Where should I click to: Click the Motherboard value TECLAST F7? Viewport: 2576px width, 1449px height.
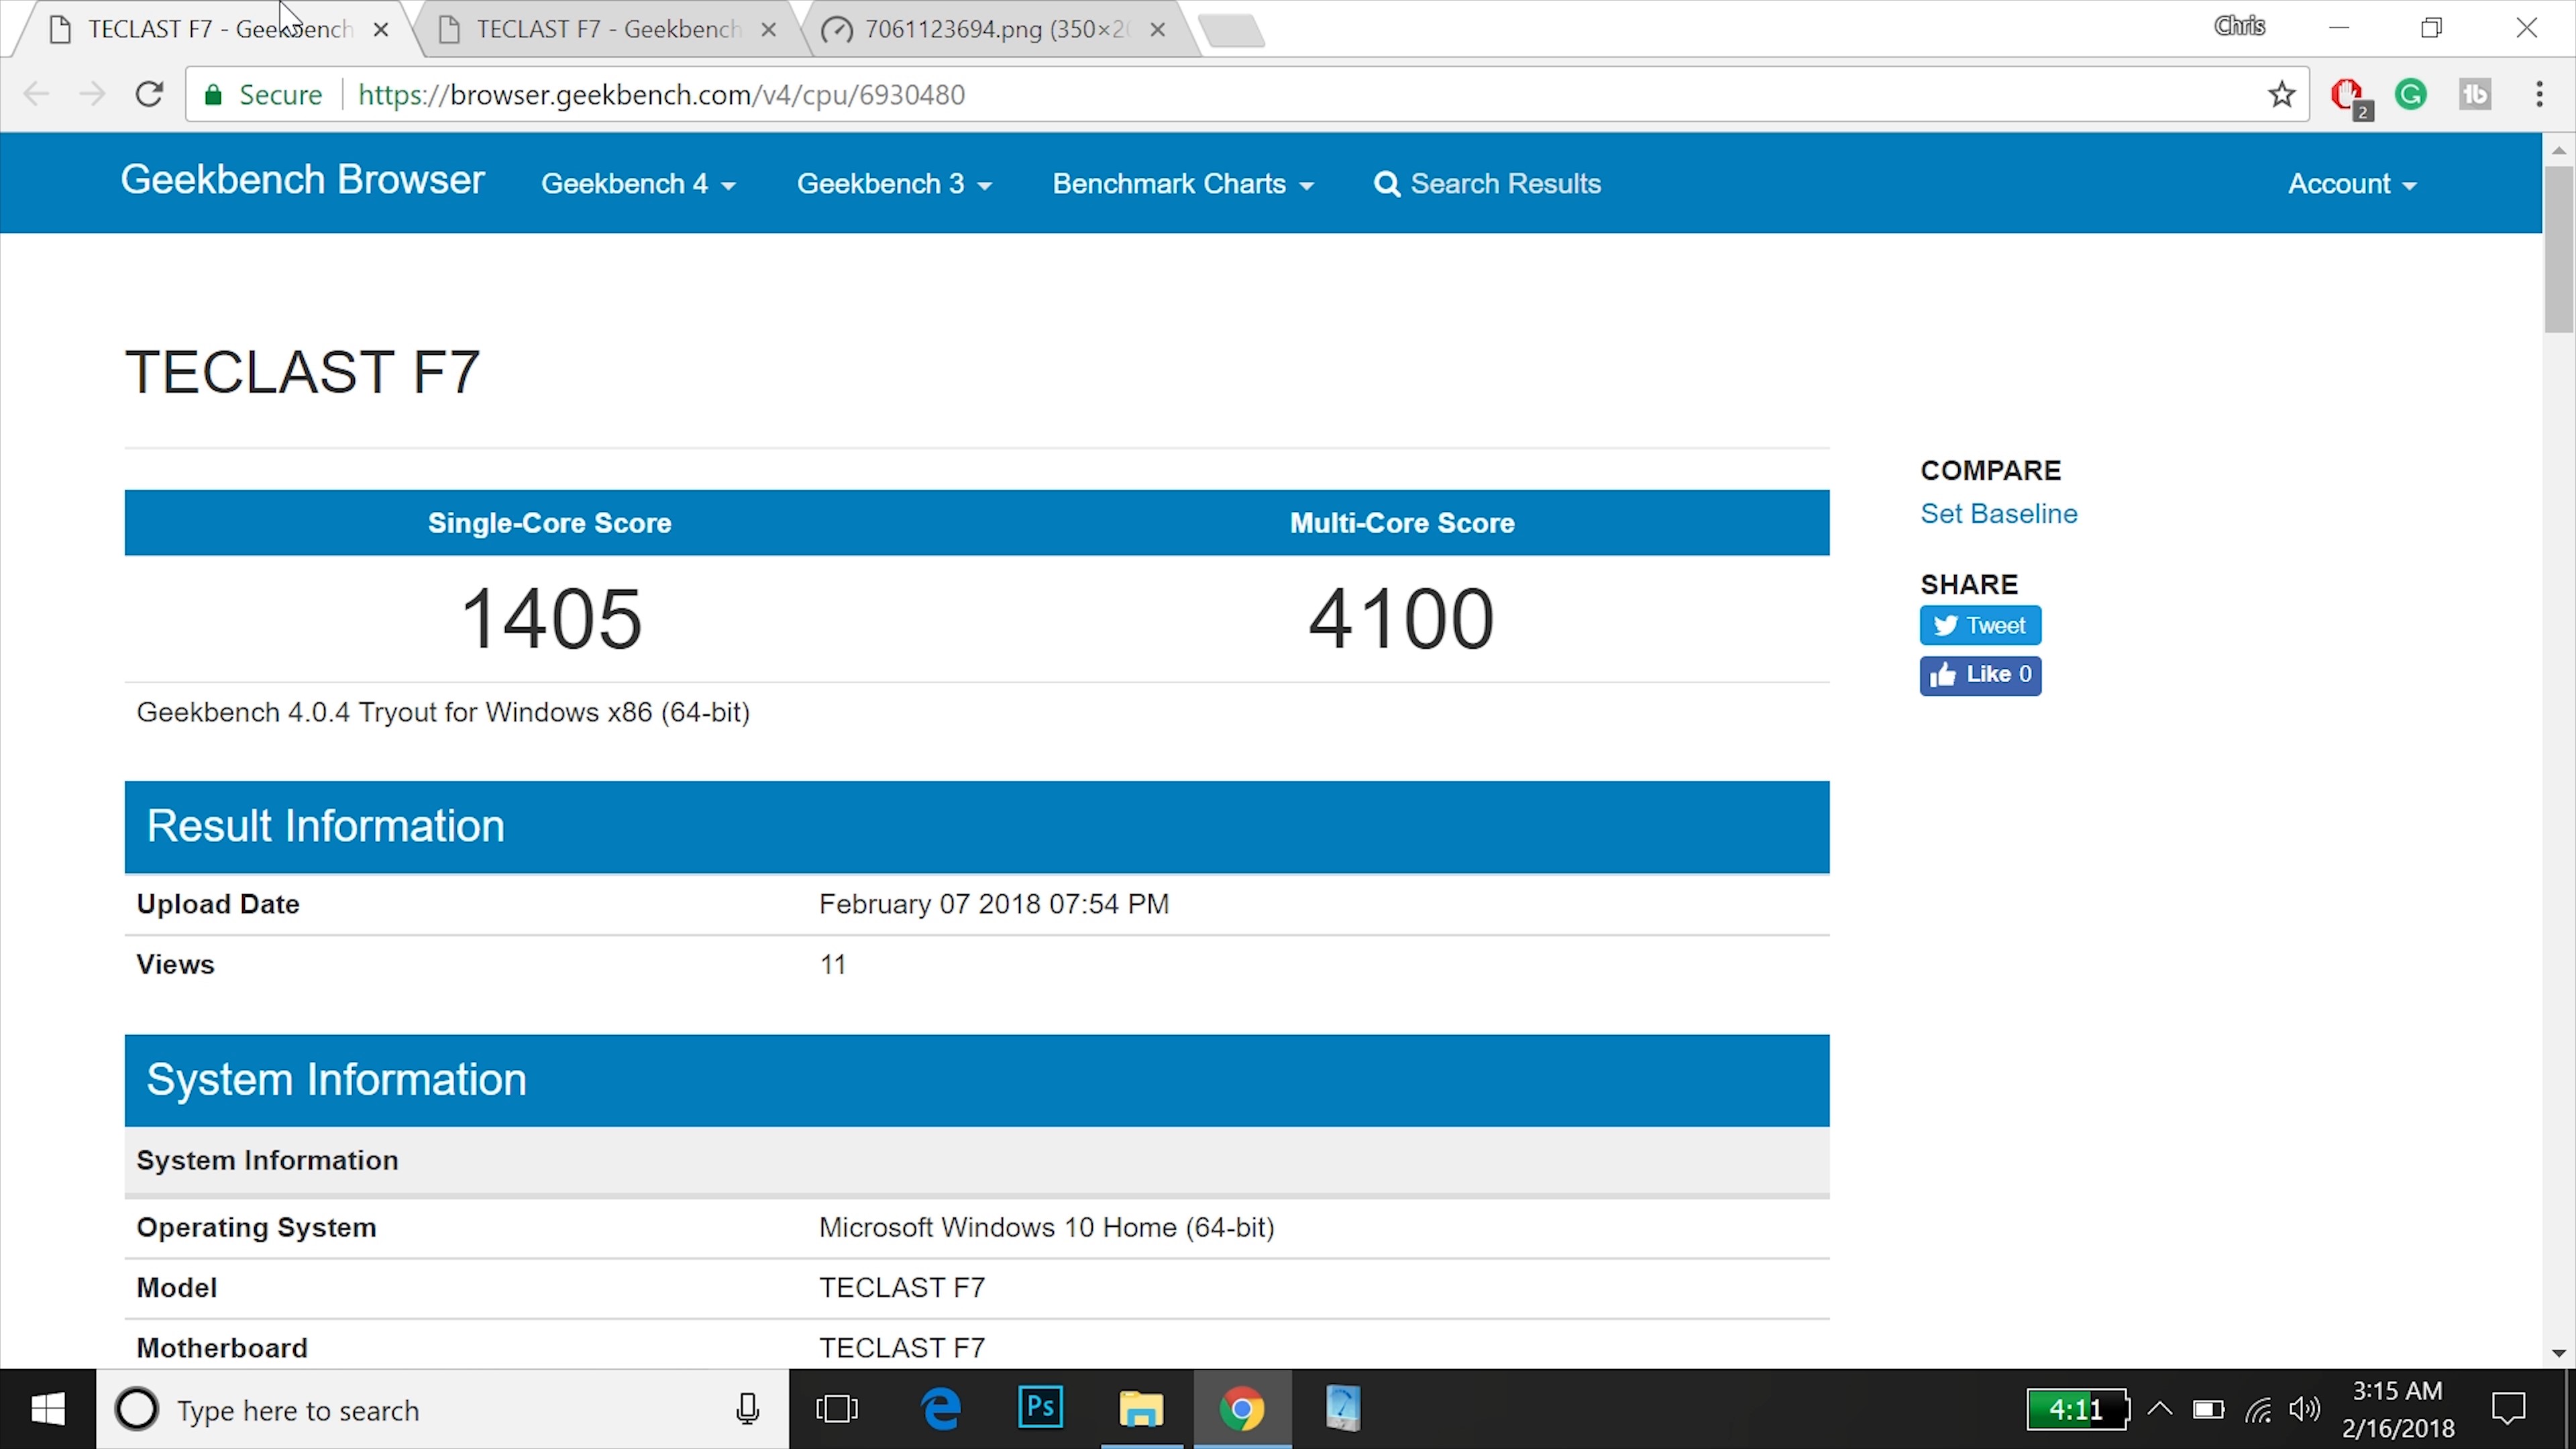[902, 1348]
